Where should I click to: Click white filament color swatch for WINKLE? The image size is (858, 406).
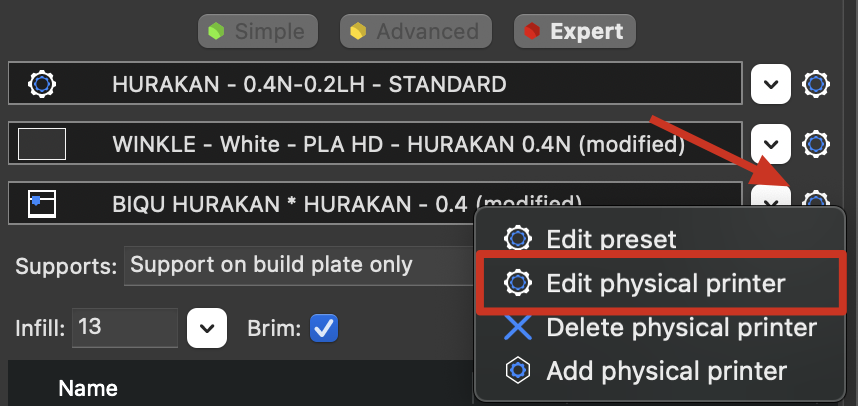tap(42, 144)
